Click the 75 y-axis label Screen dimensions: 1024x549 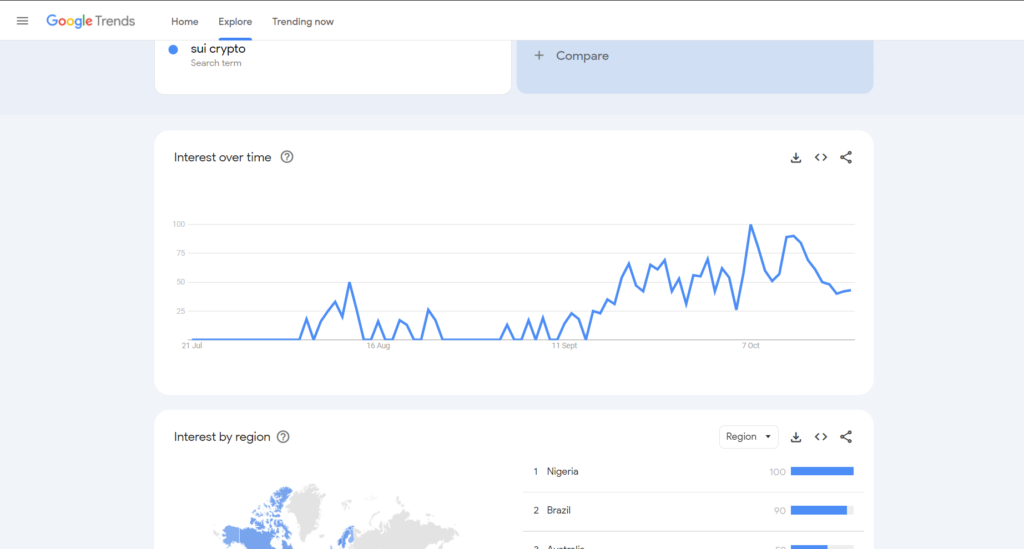(181, 253)
